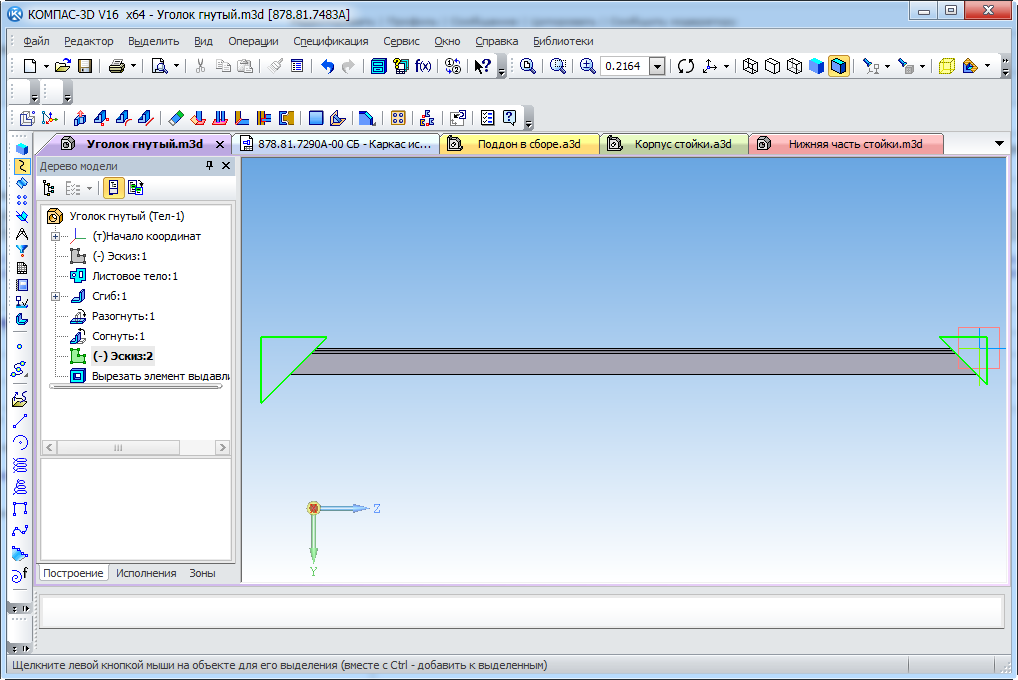The height and width of the screenshot is (680, 1018).
Task: Open the zoom scale dropdown
Action: 657,66
